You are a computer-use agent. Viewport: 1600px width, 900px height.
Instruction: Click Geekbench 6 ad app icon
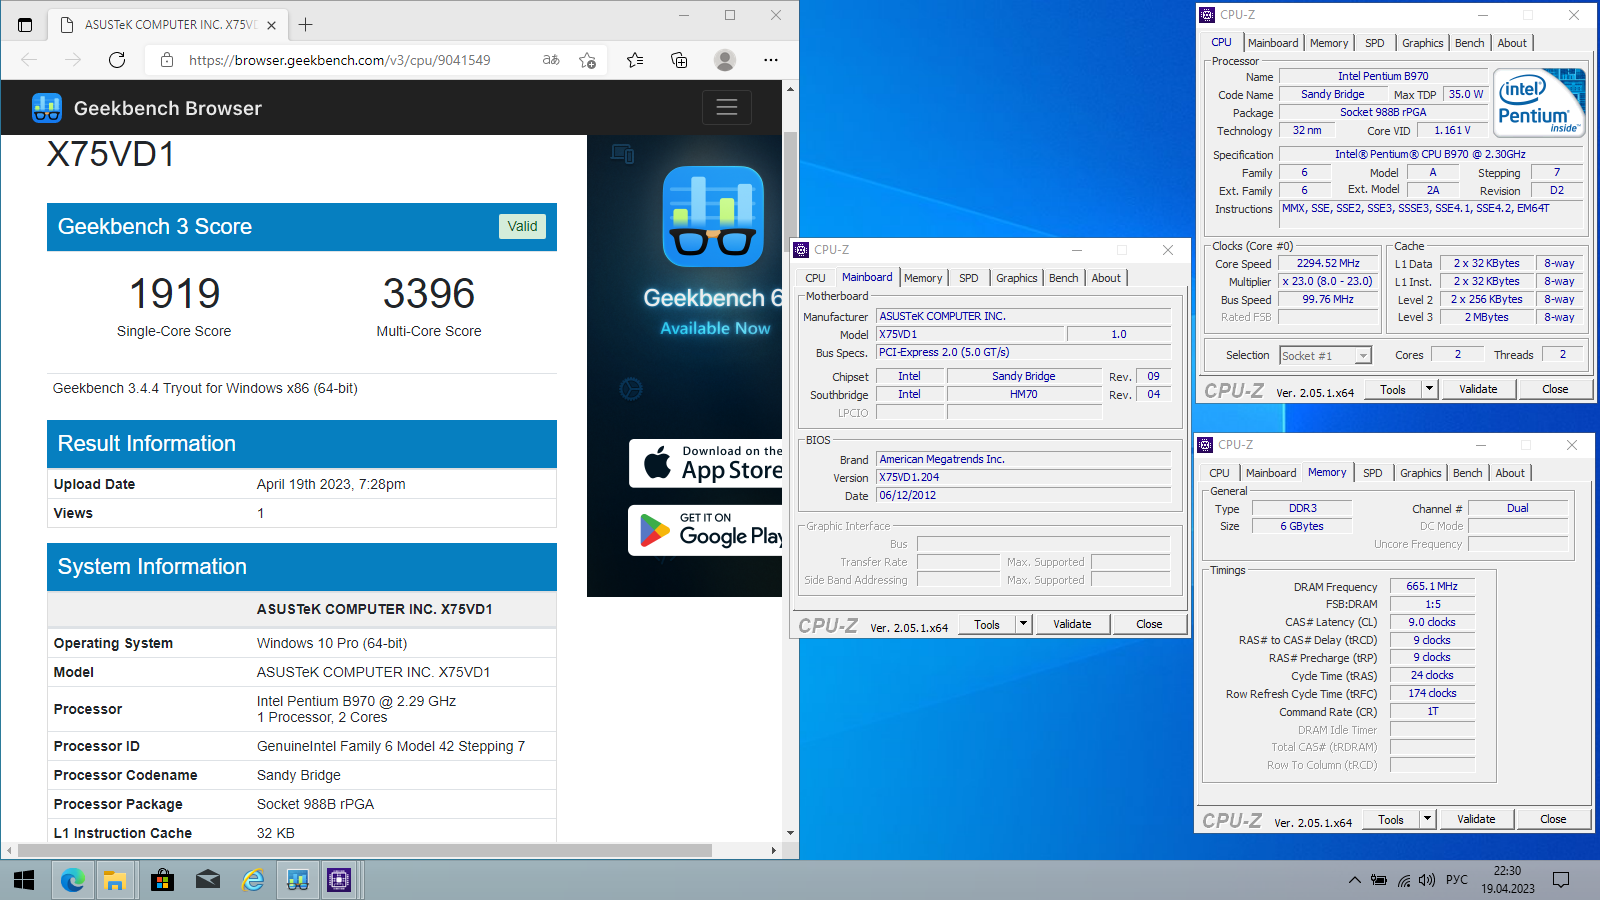tap(713, 217)
